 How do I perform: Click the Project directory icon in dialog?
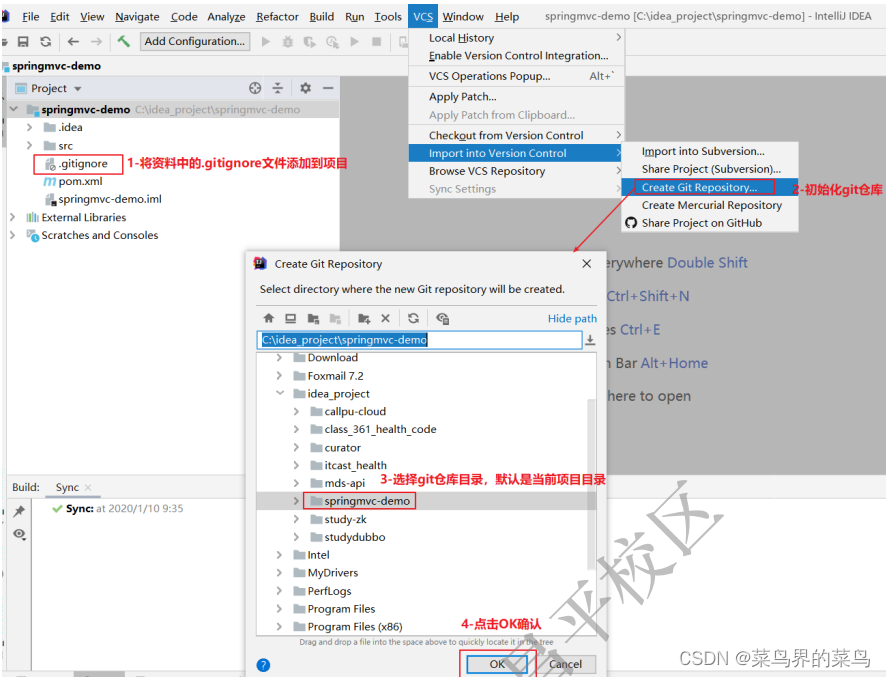click(x=313, y=318)
